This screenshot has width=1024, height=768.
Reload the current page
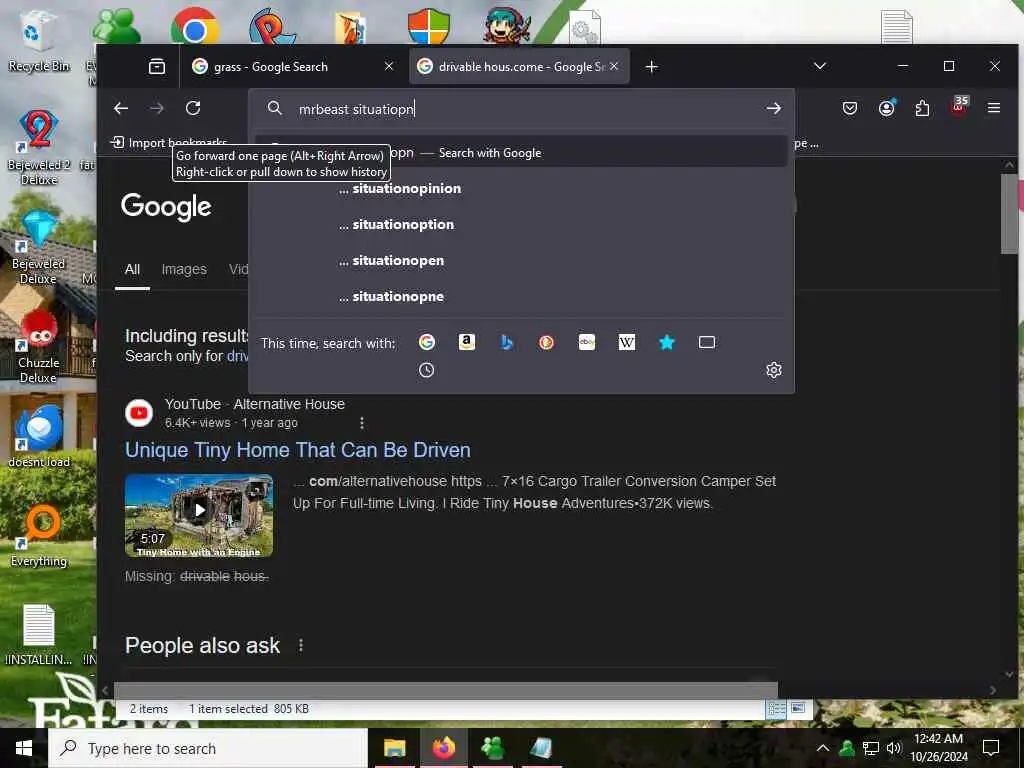pos(193,108)
